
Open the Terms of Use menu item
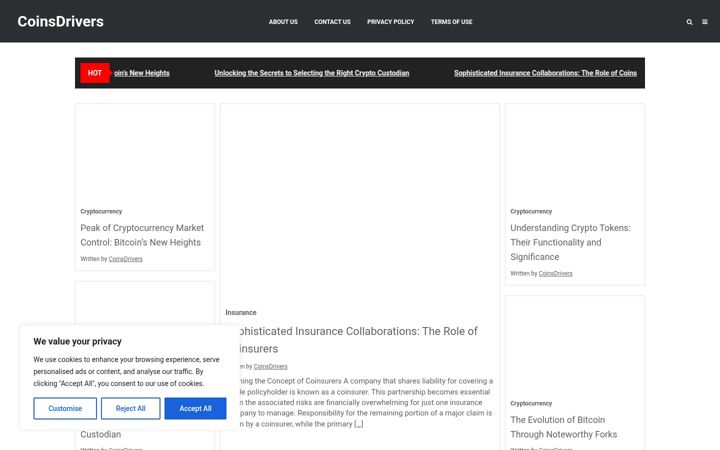[451, 22]
